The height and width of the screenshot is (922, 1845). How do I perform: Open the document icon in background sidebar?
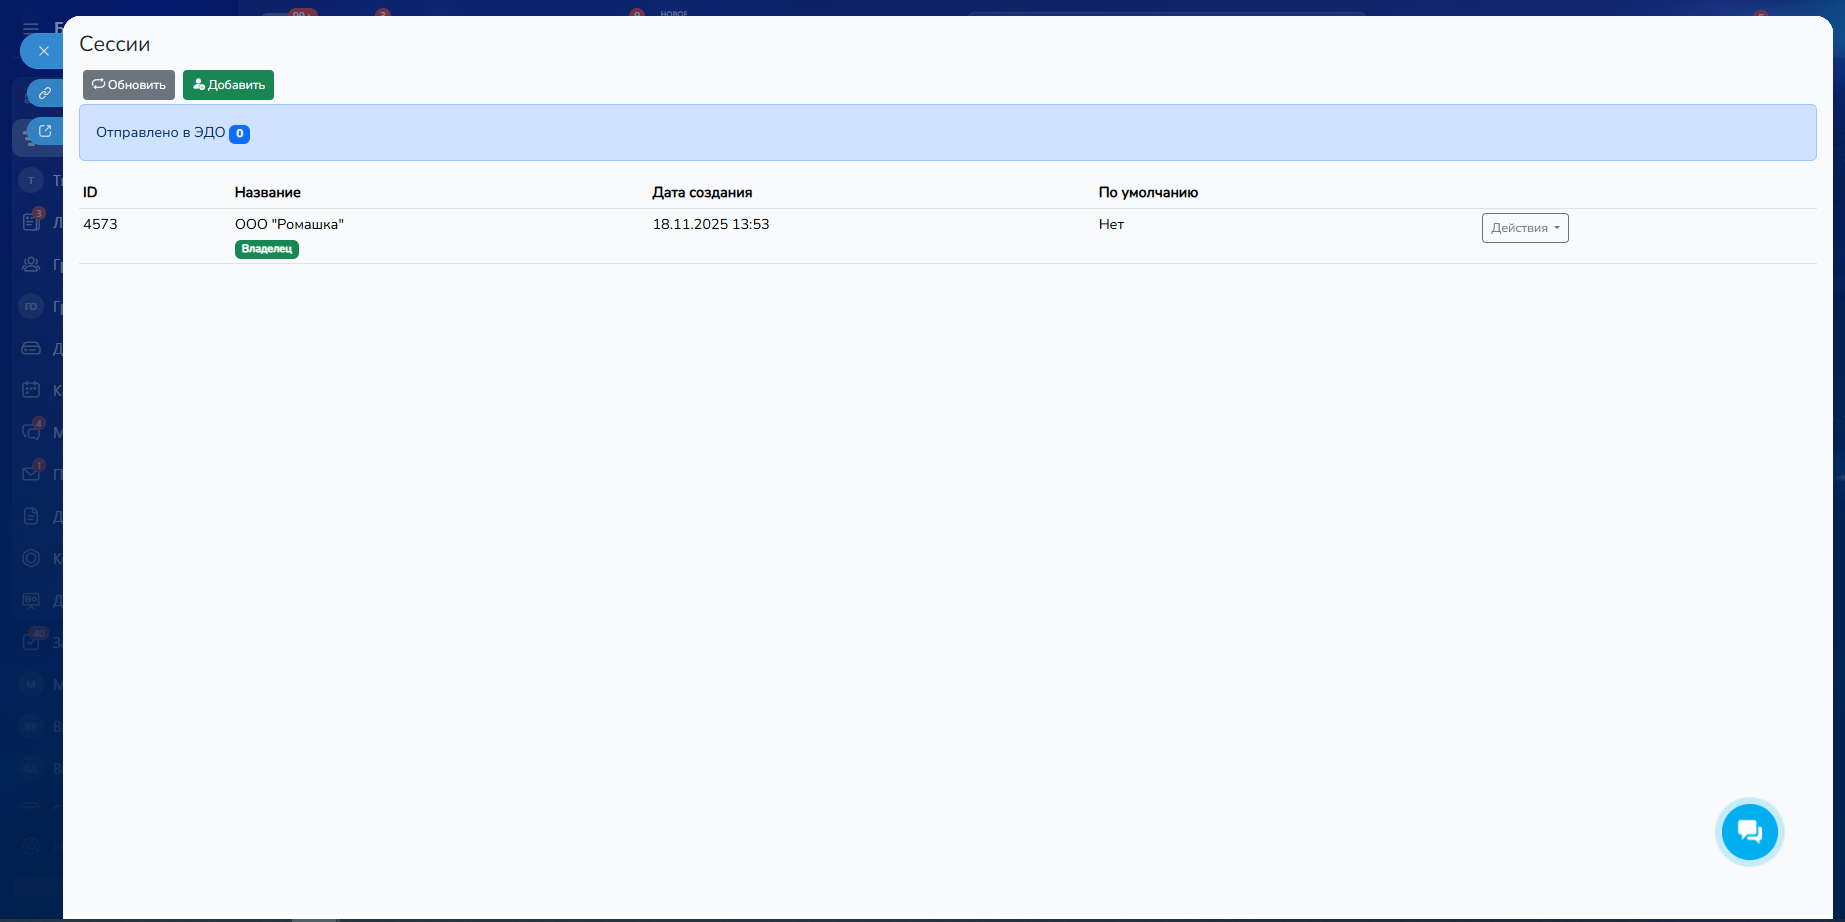click(32, 516)
